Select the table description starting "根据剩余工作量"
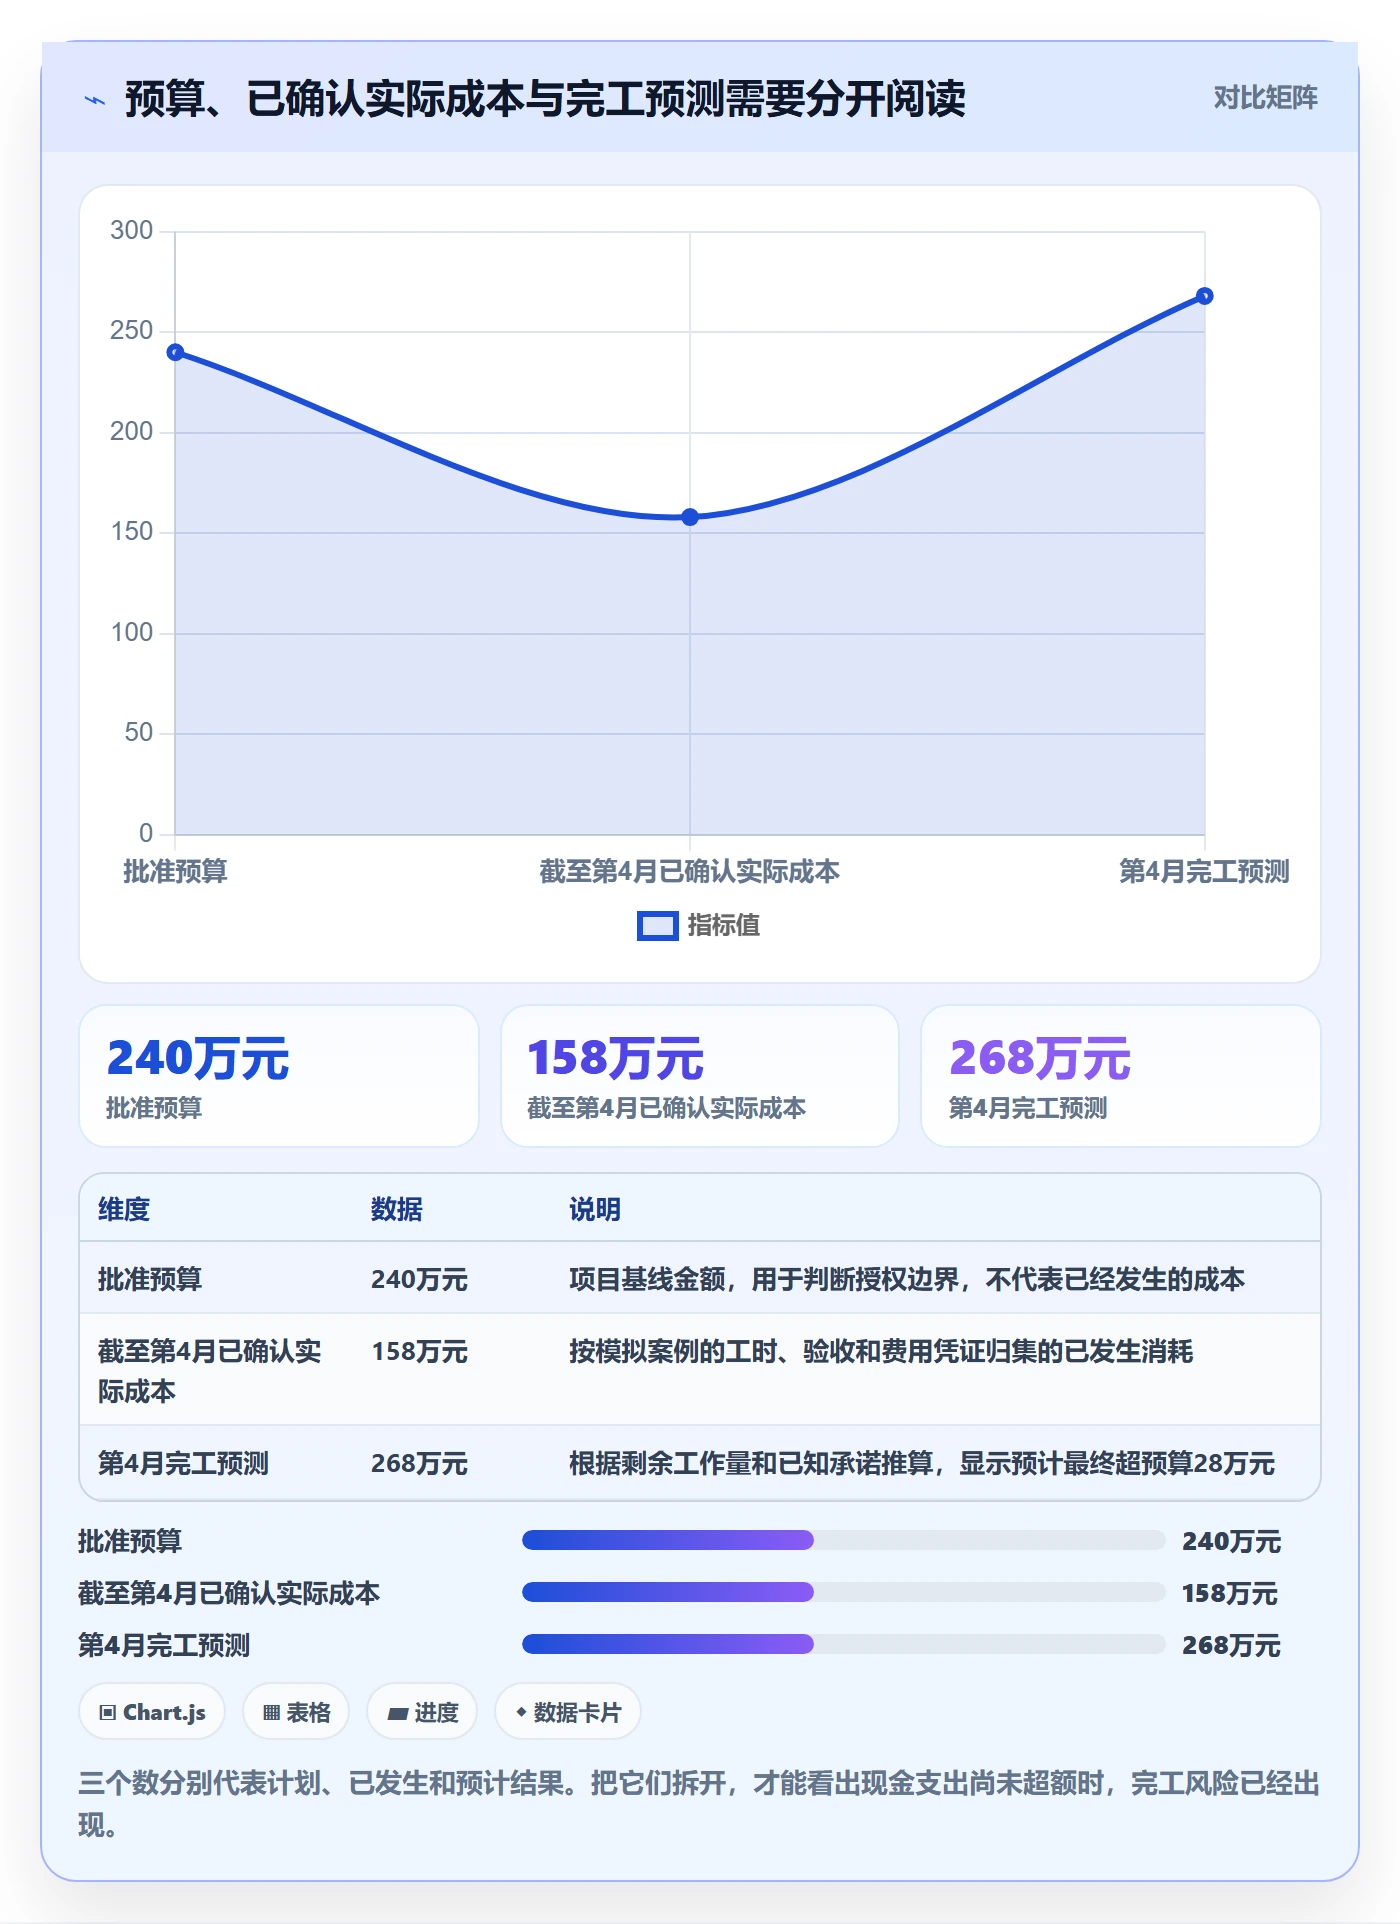The height and width of the screenshot is (1924, 1400). point(922,1463)
